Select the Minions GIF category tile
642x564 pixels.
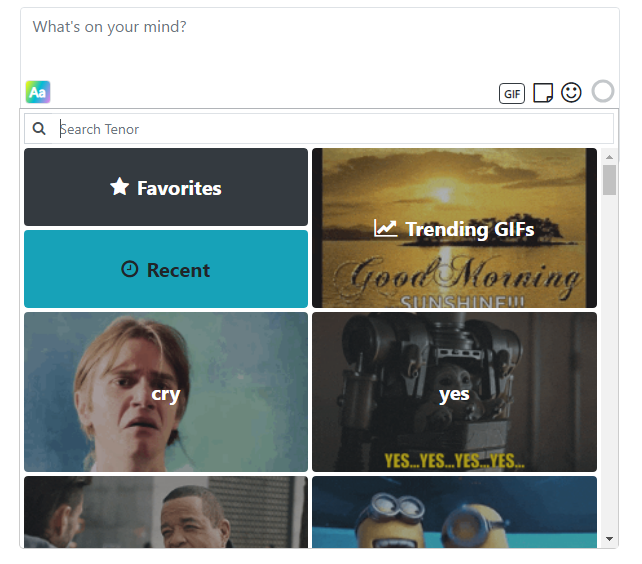click(x=454, y=512)
